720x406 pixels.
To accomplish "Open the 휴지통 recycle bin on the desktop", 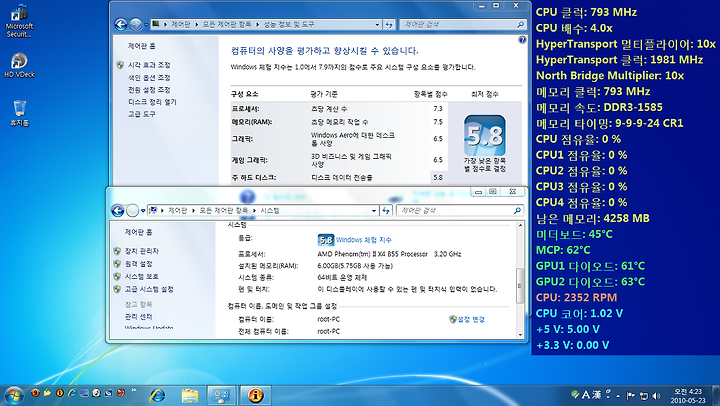I will pyautogui.click(x=19, y=113).
